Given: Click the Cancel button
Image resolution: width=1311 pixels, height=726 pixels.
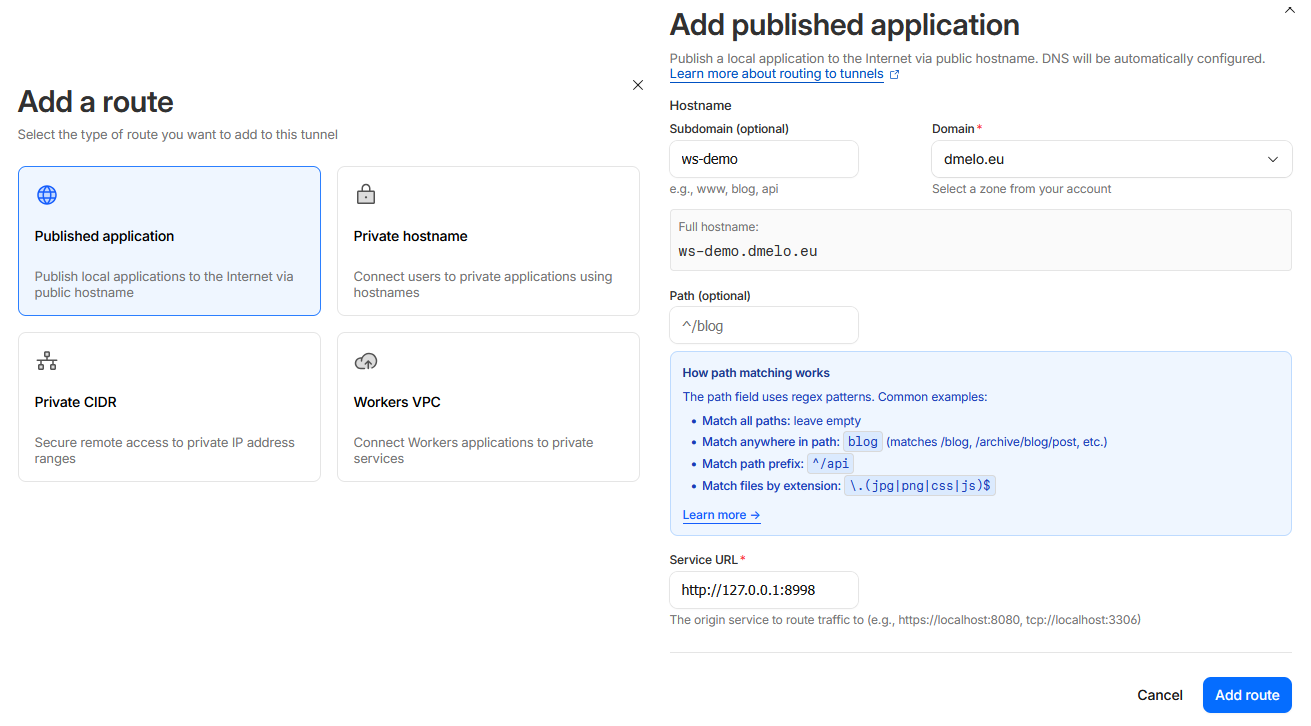Looking at the screenshot, I should tap(1159, 695).
